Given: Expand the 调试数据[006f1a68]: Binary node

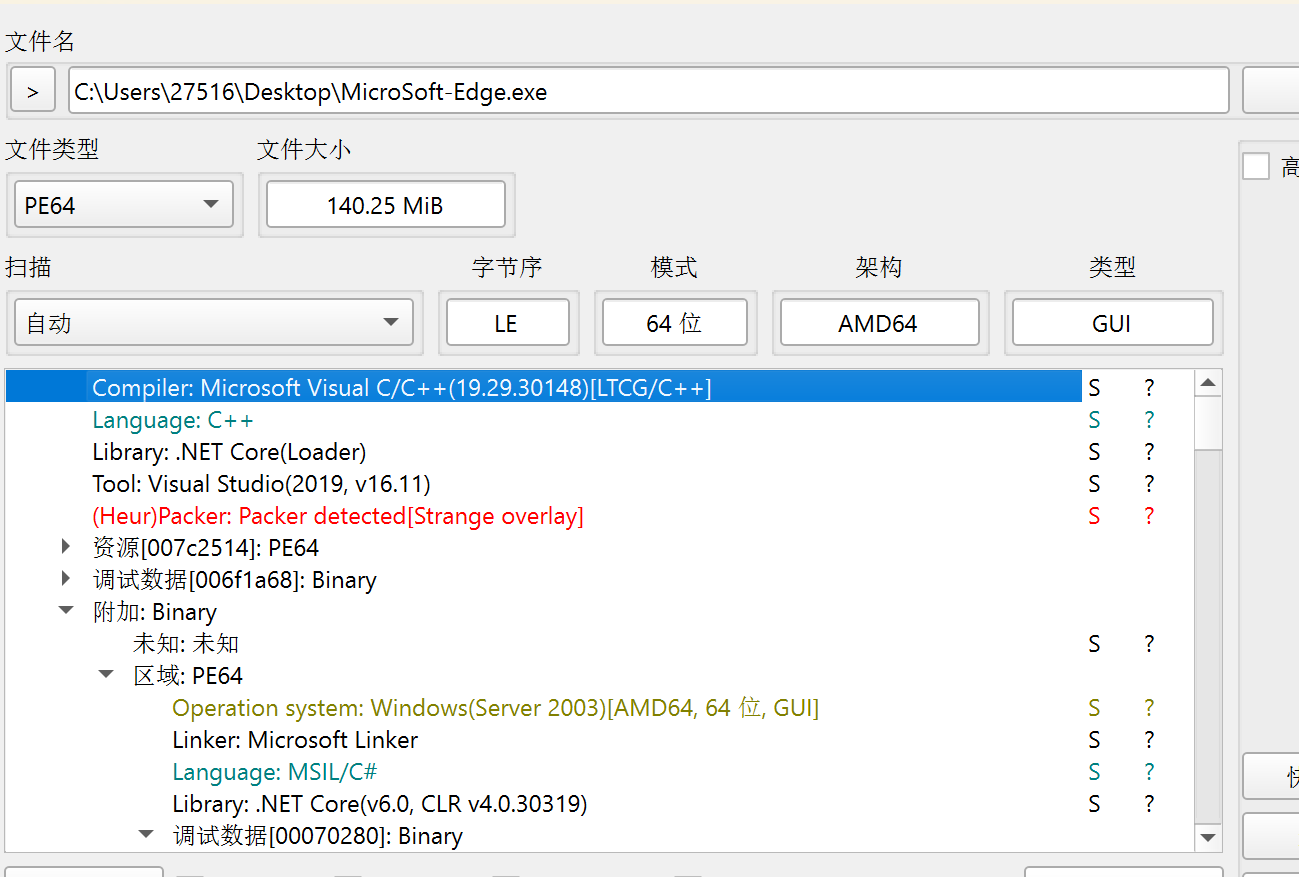Looking at the screenshot, I should point(66,578).
